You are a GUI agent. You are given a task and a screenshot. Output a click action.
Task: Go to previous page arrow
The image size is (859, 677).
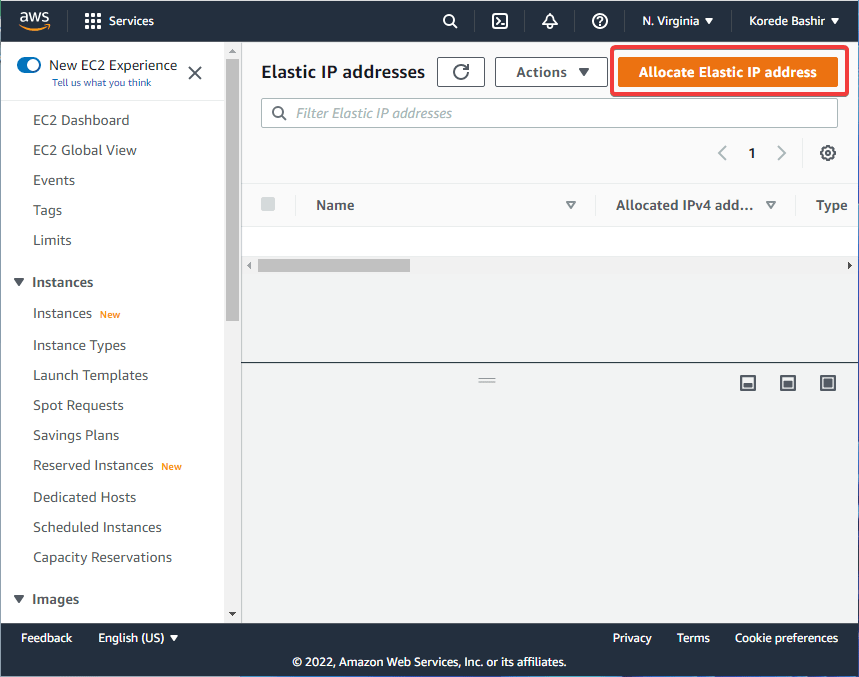723,153
